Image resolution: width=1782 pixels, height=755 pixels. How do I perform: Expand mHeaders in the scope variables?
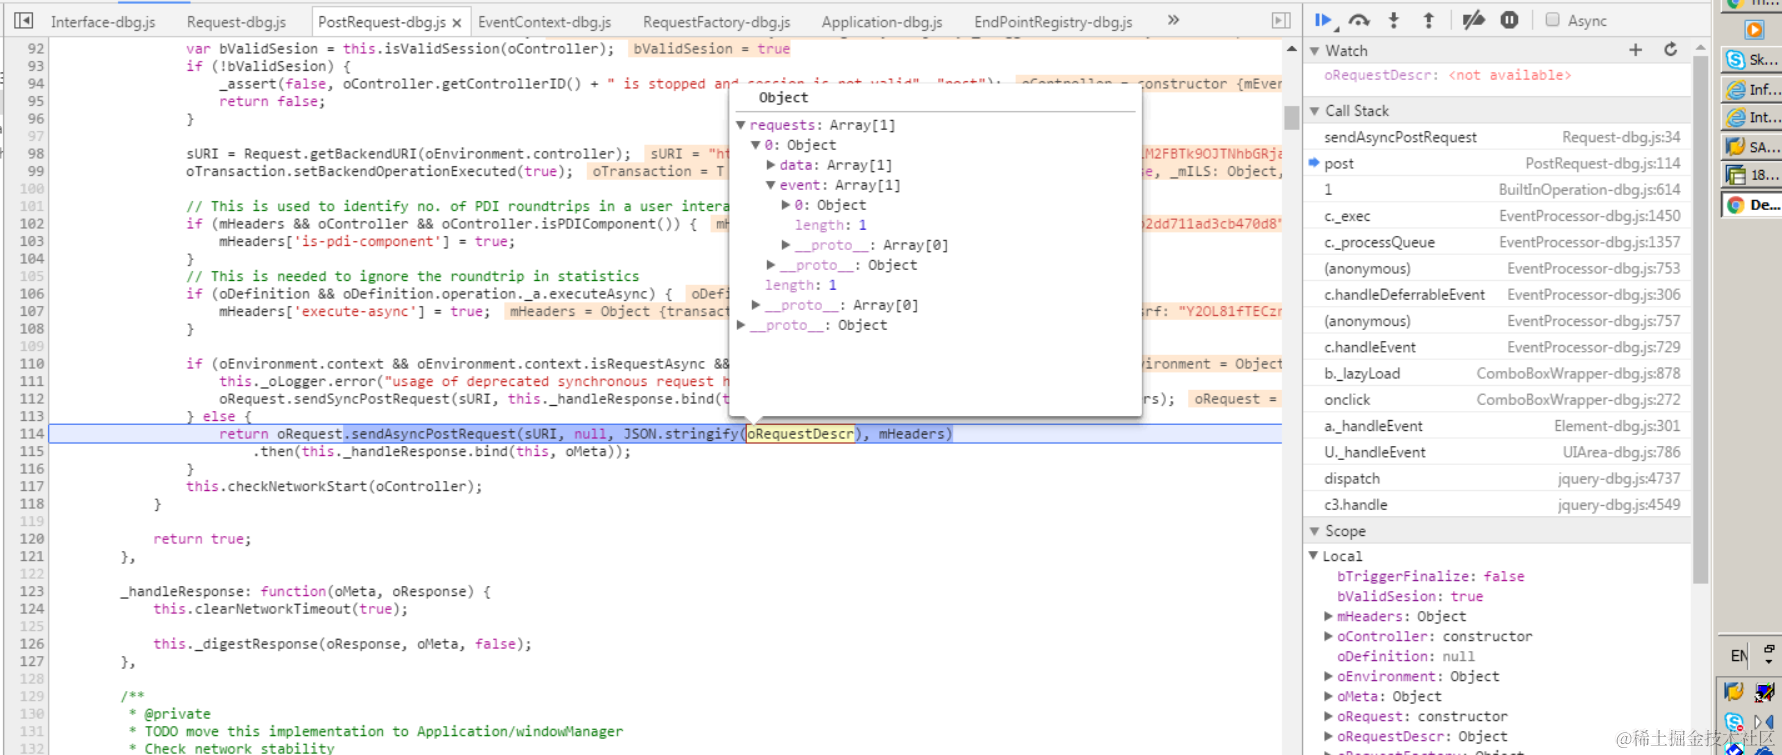(1329, 616)
